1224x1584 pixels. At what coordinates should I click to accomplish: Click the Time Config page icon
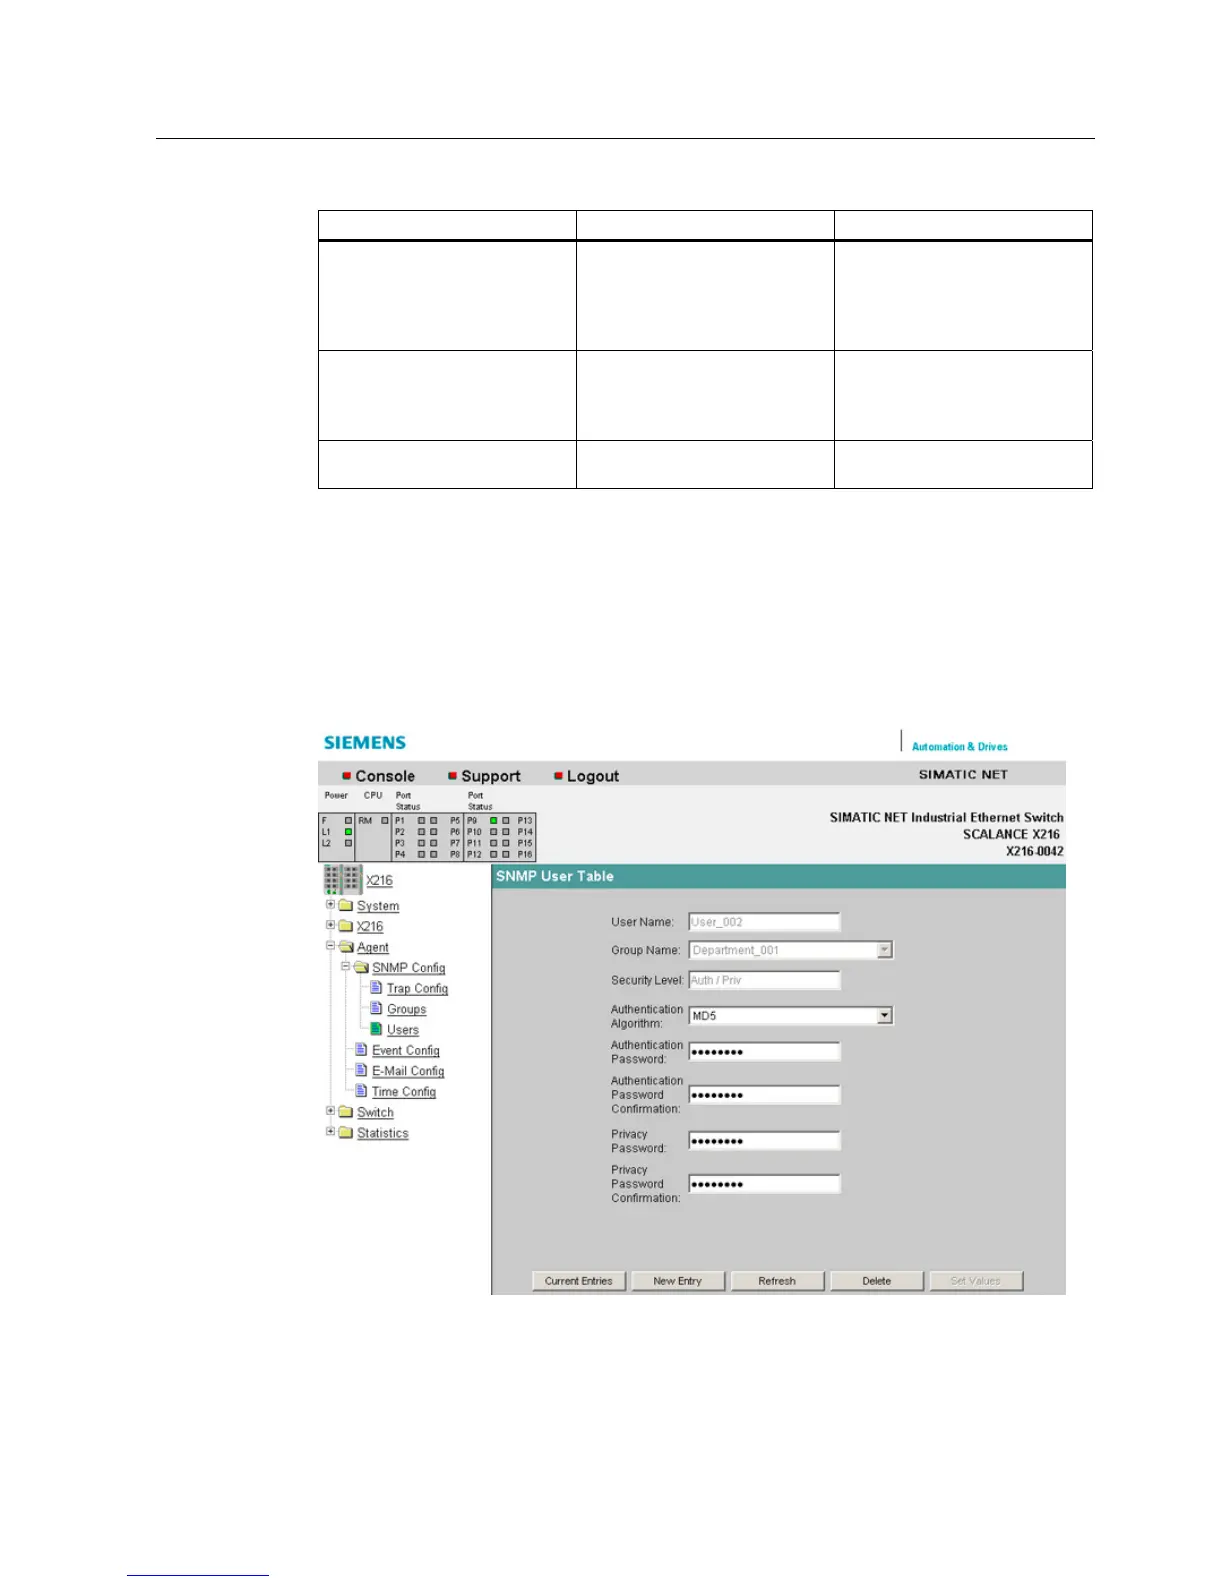pos(361,1091)
